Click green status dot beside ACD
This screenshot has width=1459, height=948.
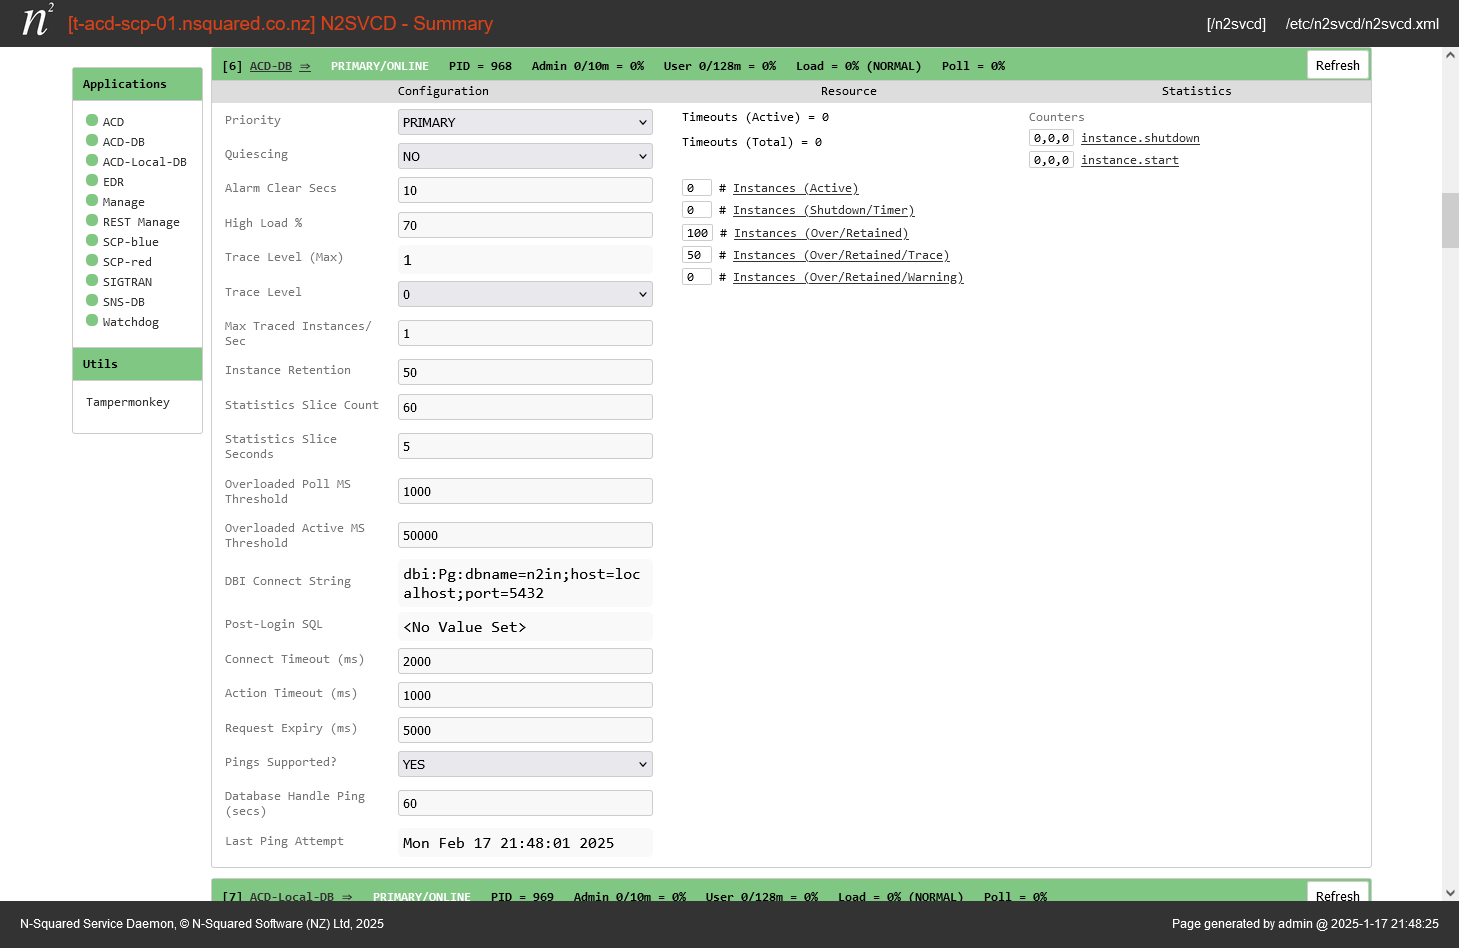[x=92, y=121]
